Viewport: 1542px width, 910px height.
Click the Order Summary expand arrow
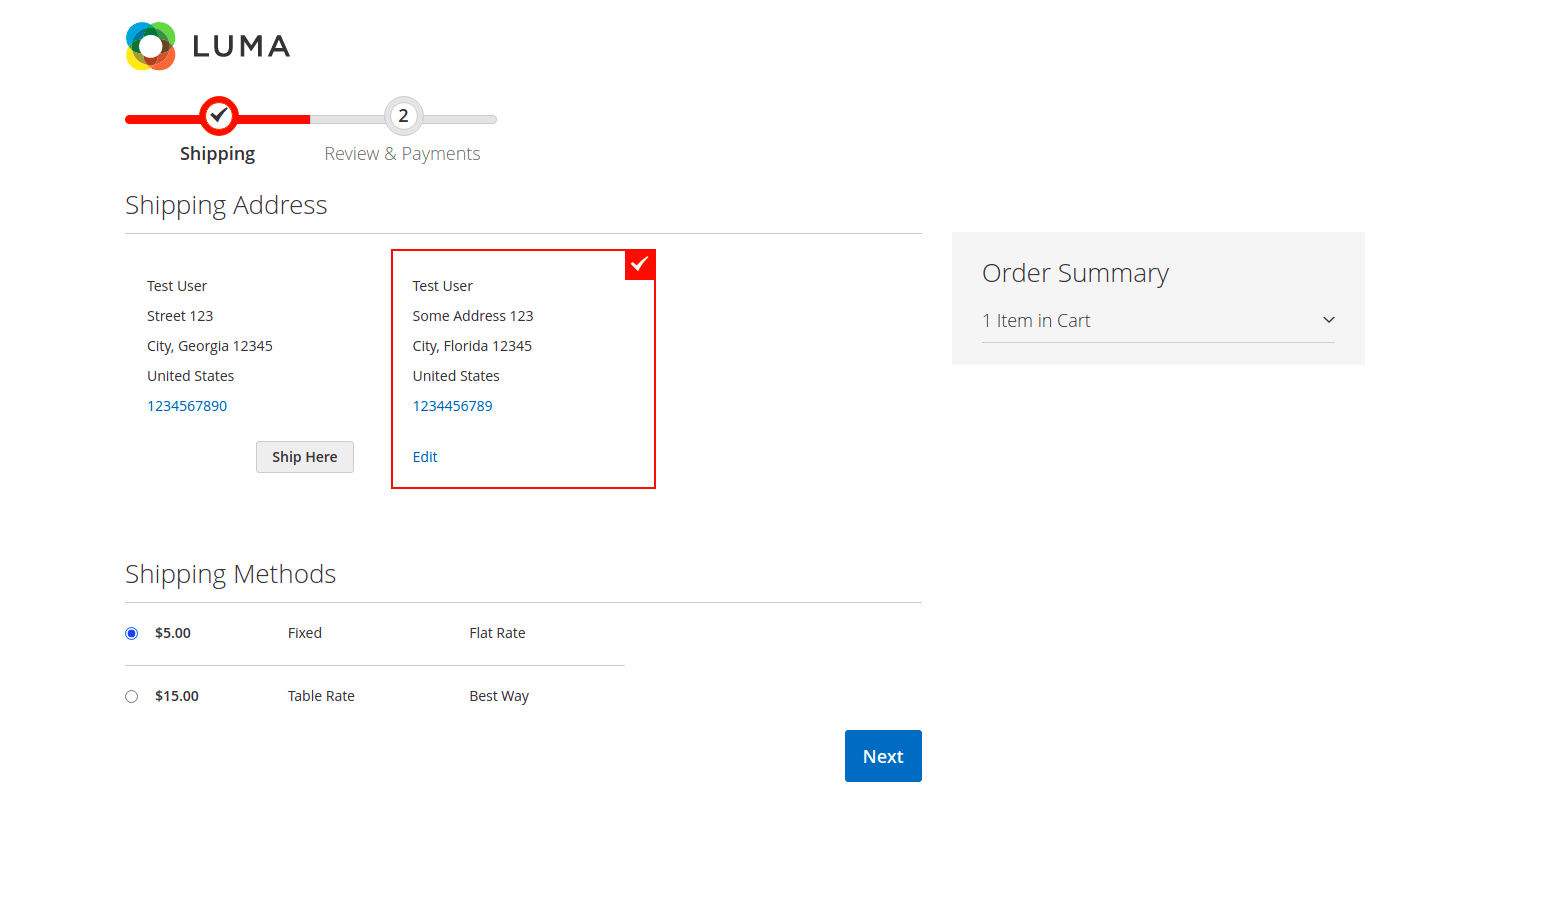click(x=1328, y=319)
